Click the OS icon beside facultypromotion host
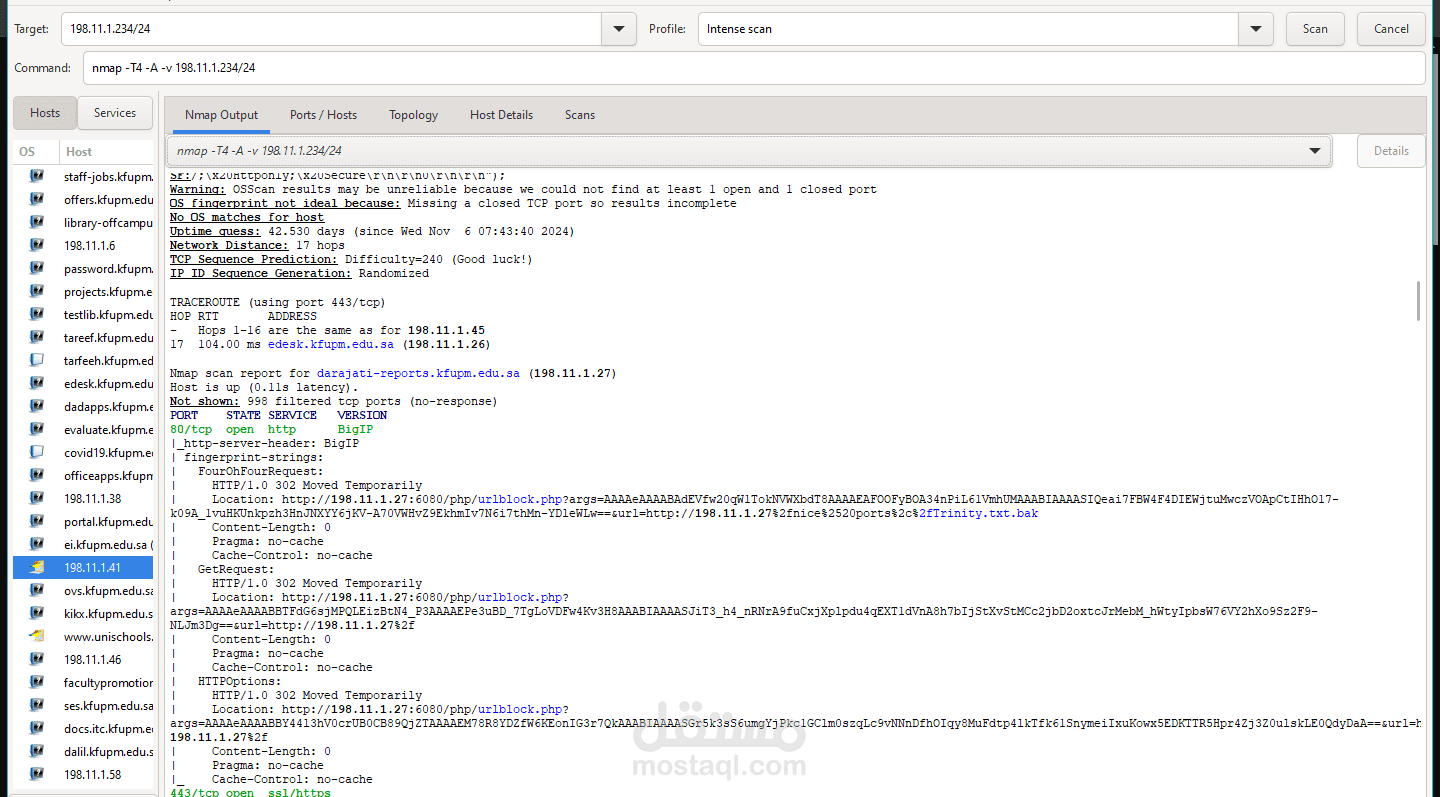This screenshot has height=797, width=1440. 37,682
